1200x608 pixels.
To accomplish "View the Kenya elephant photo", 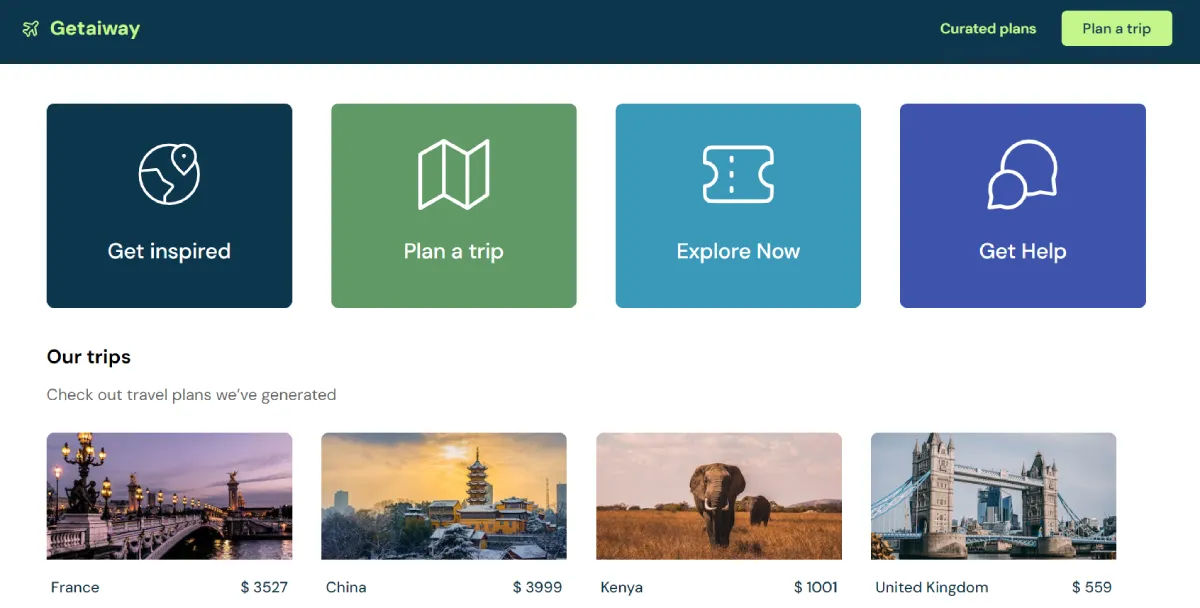I will click(x=719, y=496).
